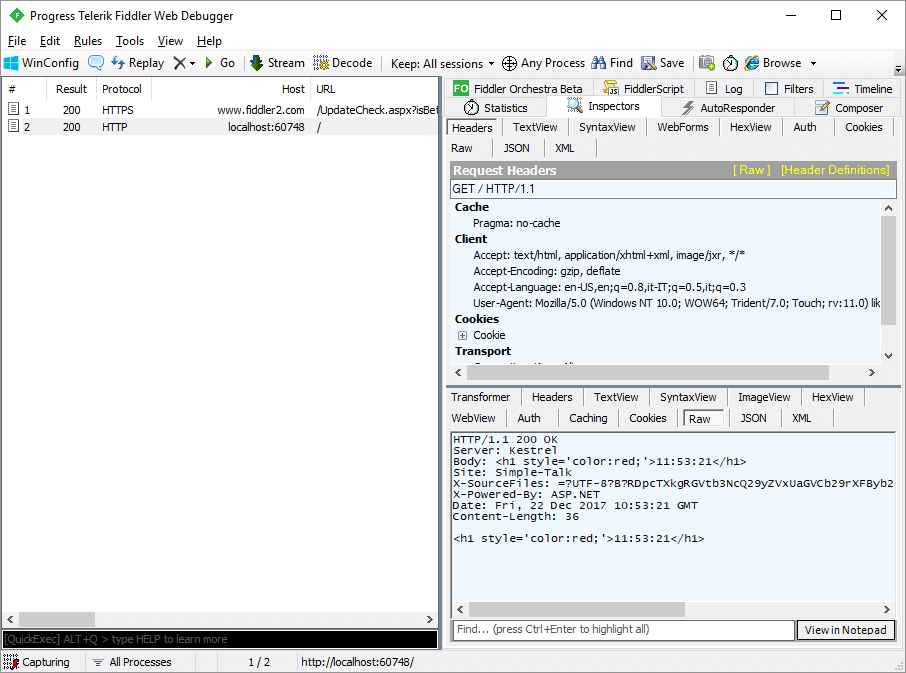Open the response ImageView tab

pyautogui.click(x=764, y=397)
